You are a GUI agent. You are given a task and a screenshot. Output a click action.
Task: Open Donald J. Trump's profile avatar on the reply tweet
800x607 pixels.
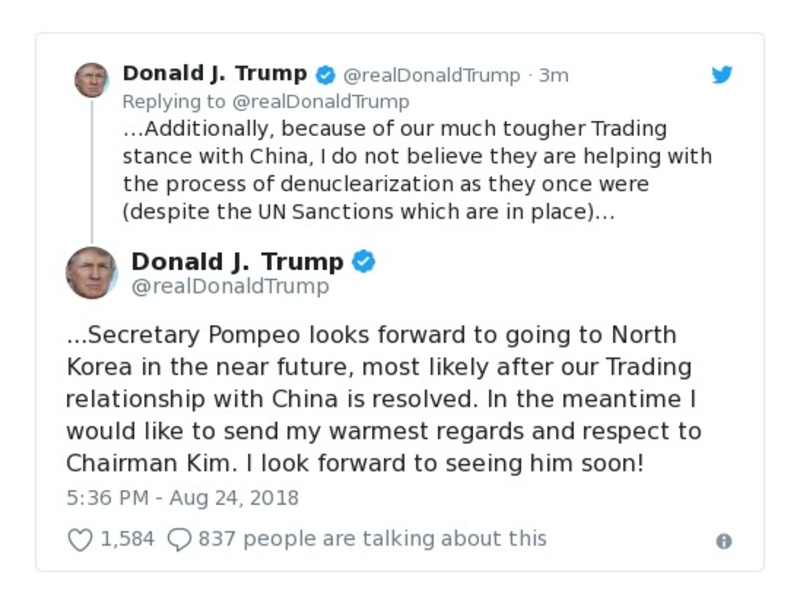[91, 80]
